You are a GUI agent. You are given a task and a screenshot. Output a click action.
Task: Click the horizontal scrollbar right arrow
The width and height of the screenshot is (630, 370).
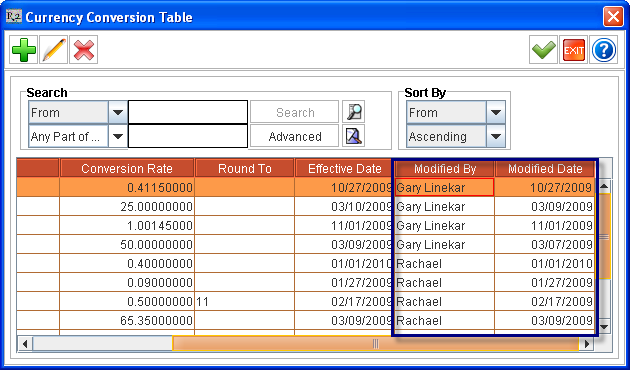[x=587, y=343]
